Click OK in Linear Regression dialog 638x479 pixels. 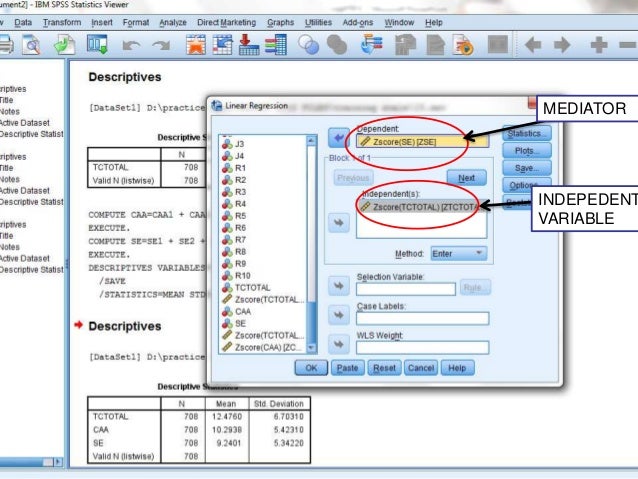311,368
